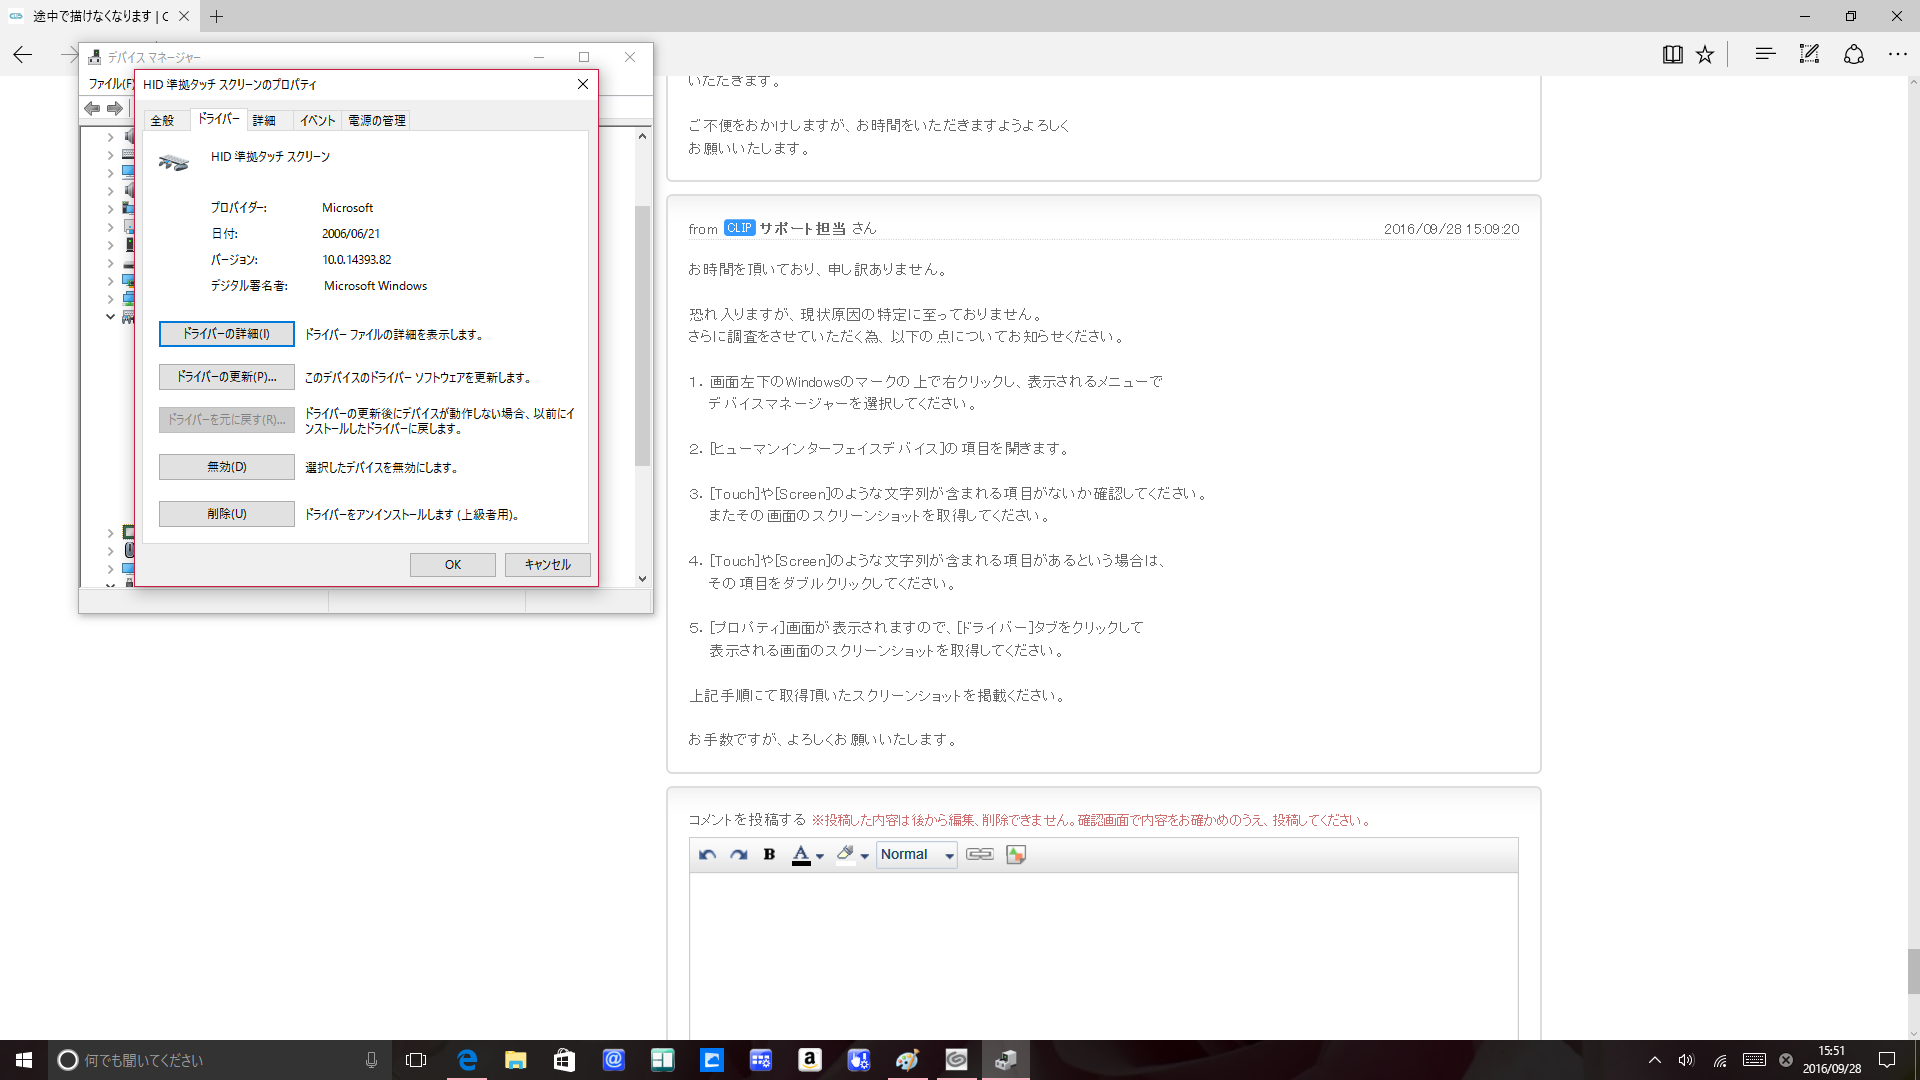Click the redo icon in comment editor
The width and height of the screenshot is (1920, 1080).
738,855
